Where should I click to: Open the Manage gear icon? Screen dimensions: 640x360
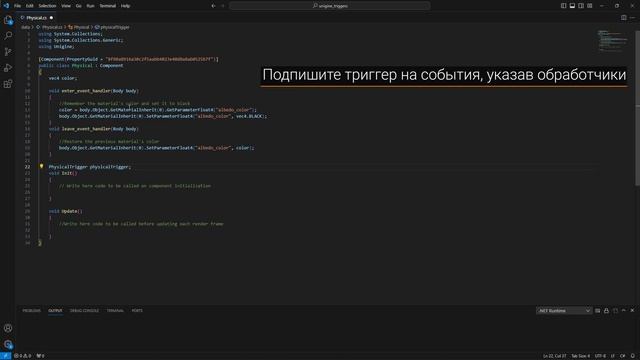(x=8, y=344)
